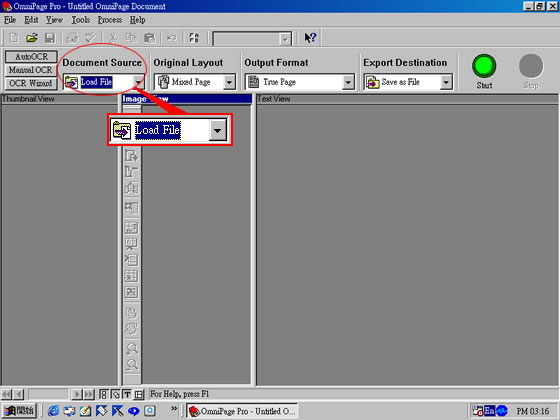Click the Save floppy disk icon
This screenshot has height=420, width=560.
pos(50,38)
